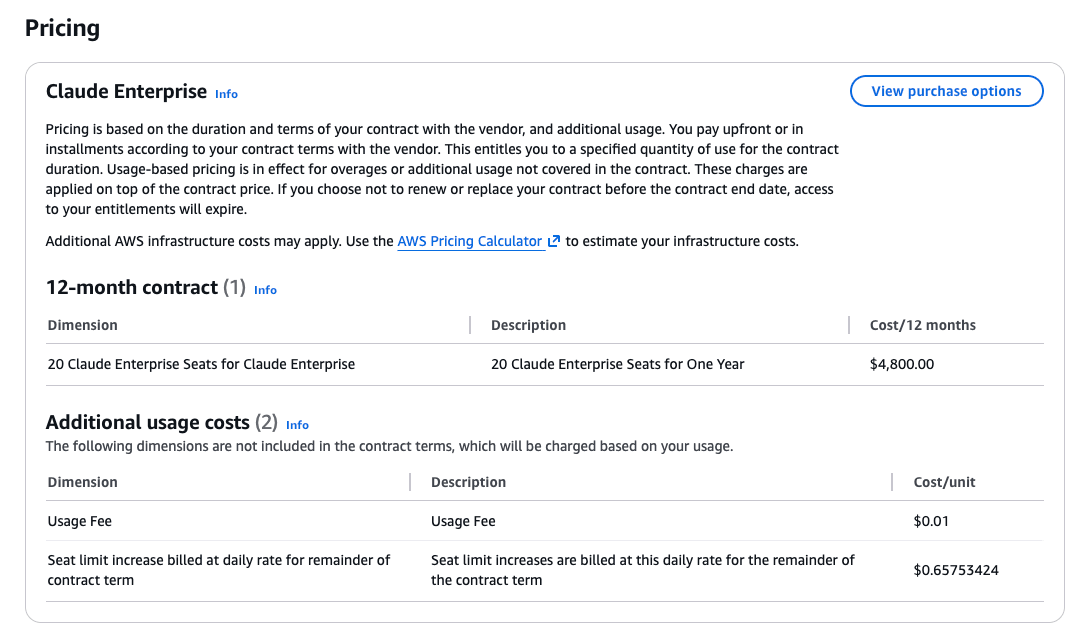Click the 12-month contract section heading
The height and width of the screenshot is (634, 1085).
tap(134, 287)
